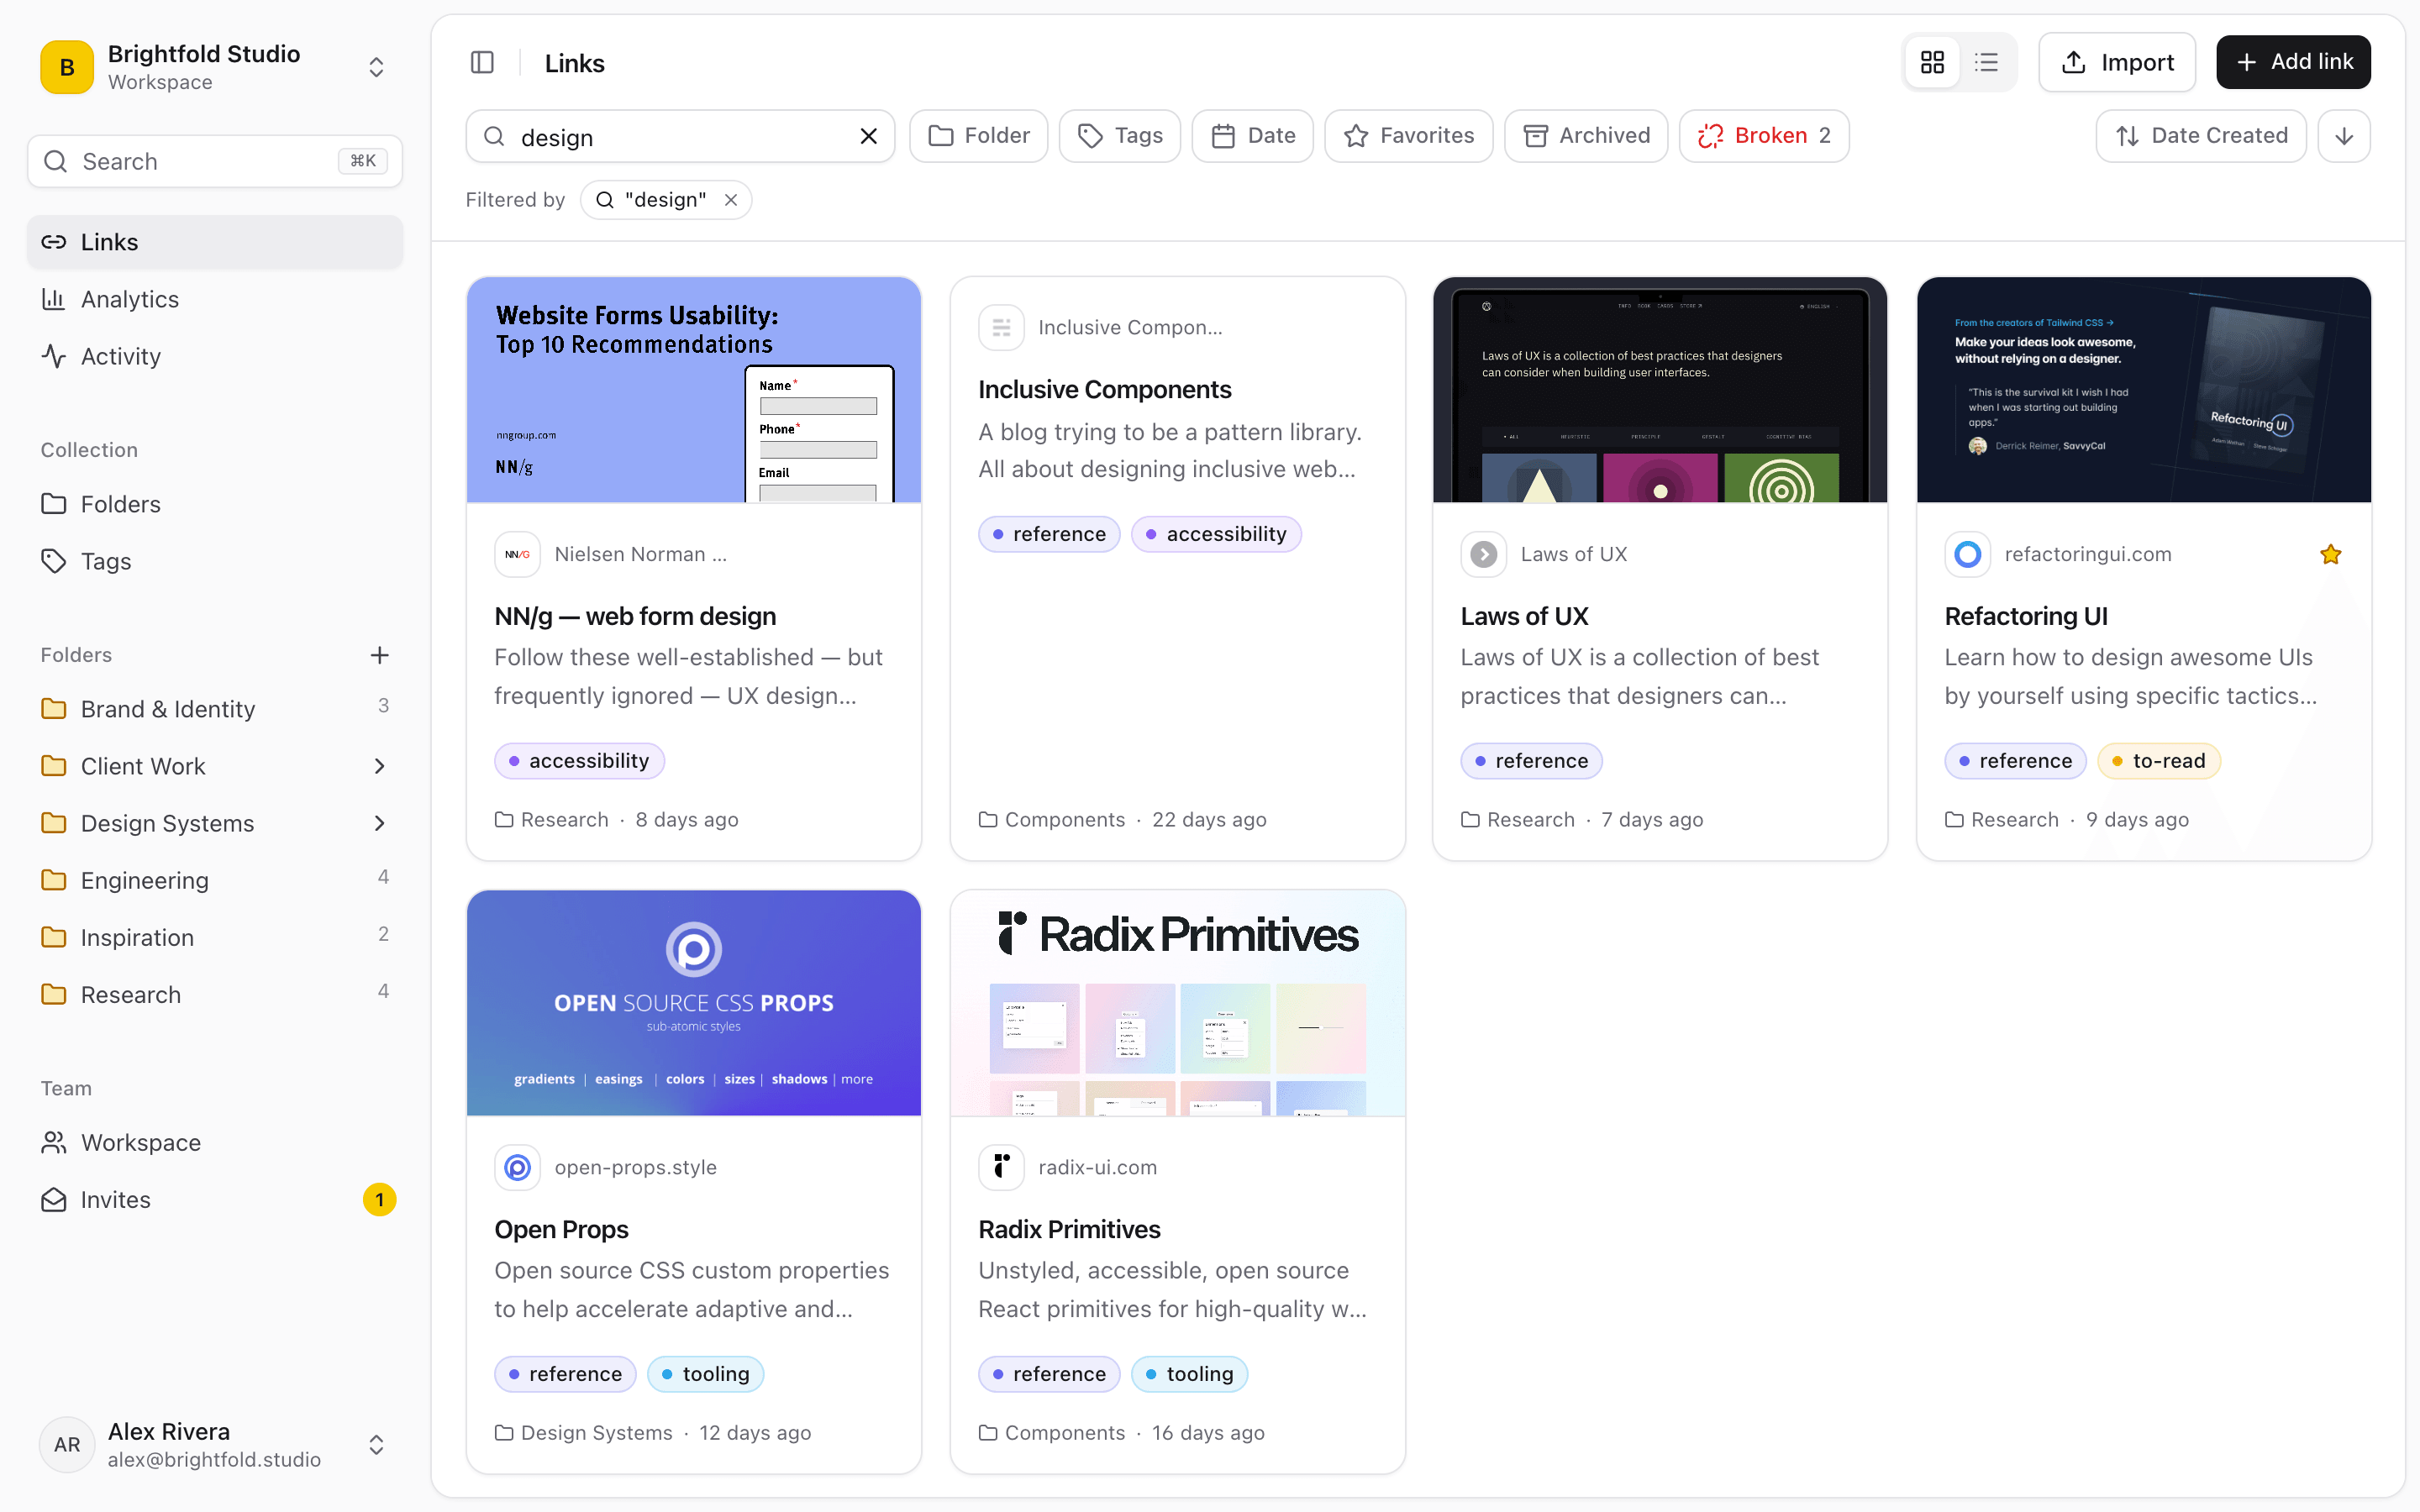Click the refactoringui.com favicon
The width and height of the screenshot is (2420, 1512).
click(x=1967, y=554)
